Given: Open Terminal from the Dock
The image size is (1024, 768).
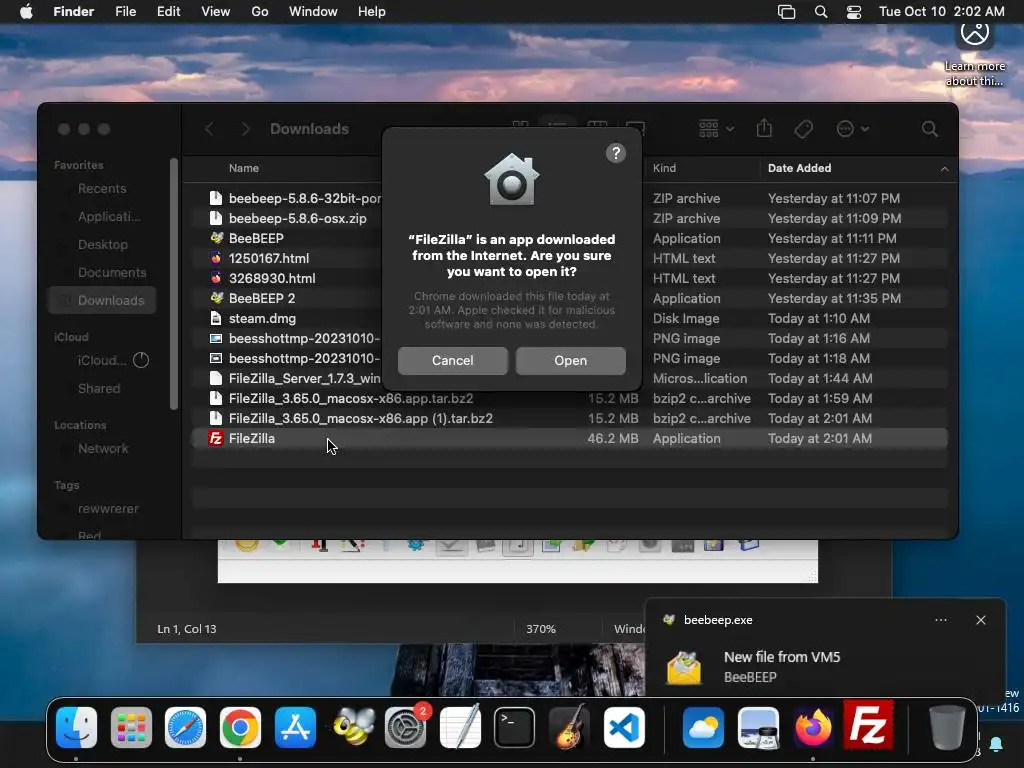Looking at the screenshot, I should pos(515,727).
